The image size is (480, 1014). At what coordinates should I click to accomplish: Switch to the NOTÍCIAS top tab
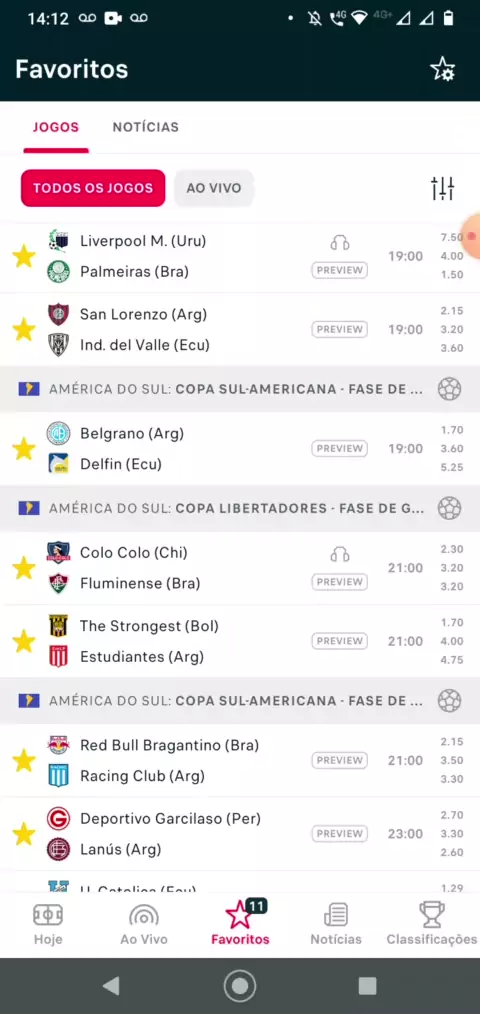click(146, 127)
